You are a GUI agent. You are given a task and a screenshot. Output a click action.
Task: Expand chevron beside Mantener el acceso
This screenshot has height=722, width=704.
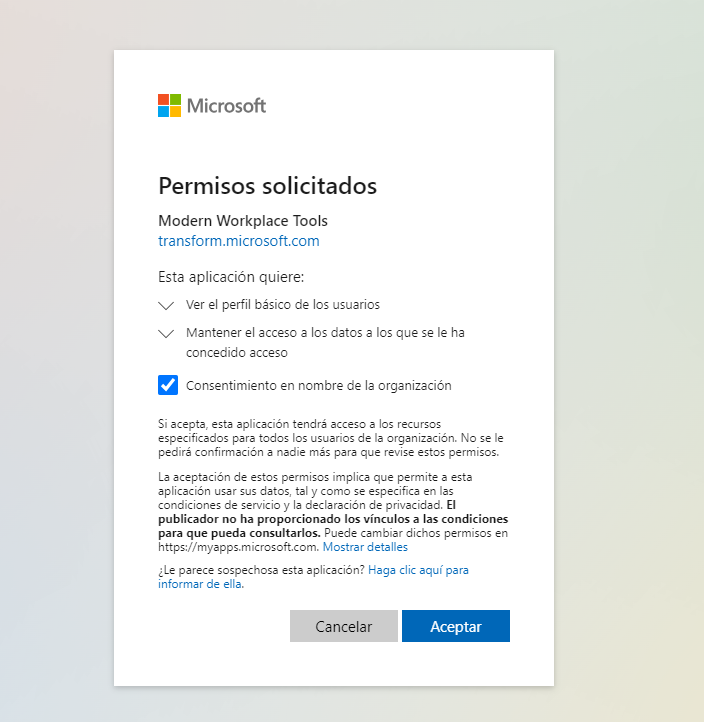click(x=166, y=333)
